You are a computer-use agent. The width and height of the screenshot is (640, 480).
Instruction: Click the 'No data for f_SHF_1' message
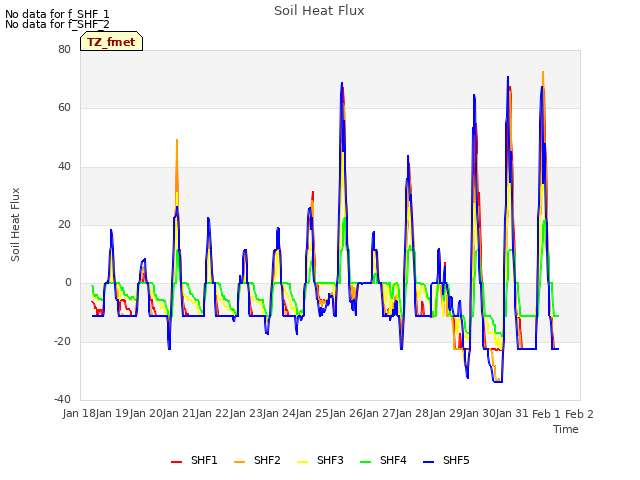coord(57,14)
